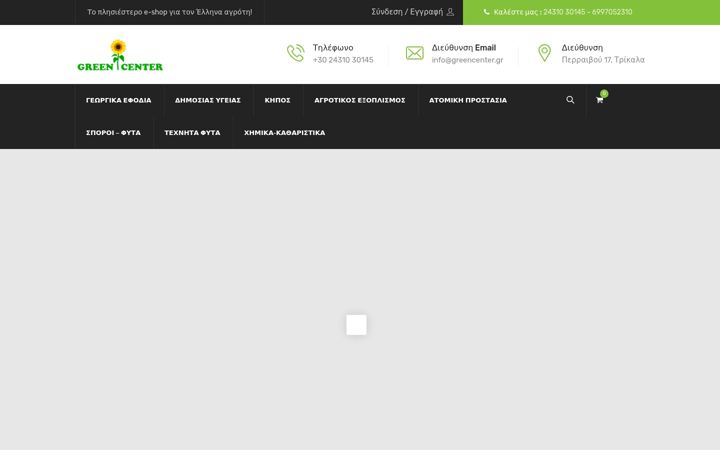Open the shopping cart icon
Screen dimensions: 720x450
(599, 100)
